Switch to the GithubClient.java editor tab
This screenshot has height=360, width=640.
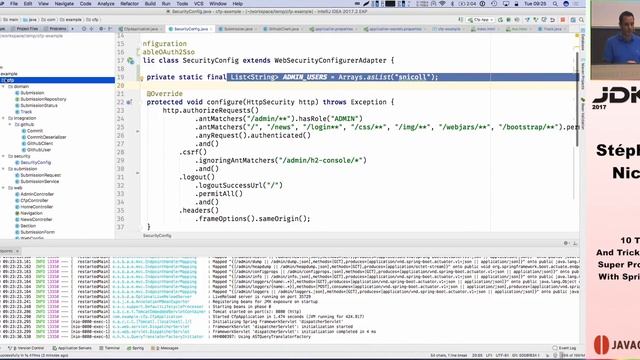[x=284, y=29]
